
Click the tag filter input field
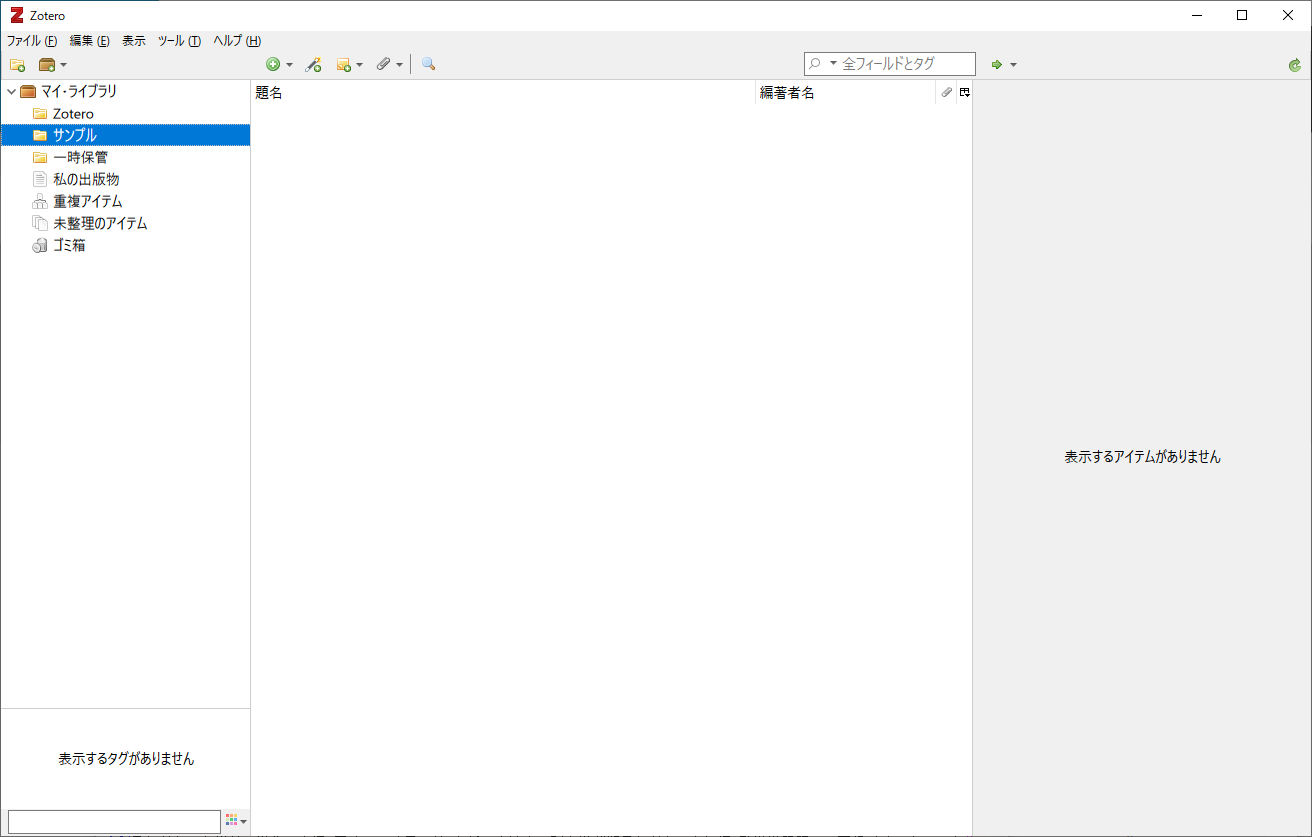[114, 821]
